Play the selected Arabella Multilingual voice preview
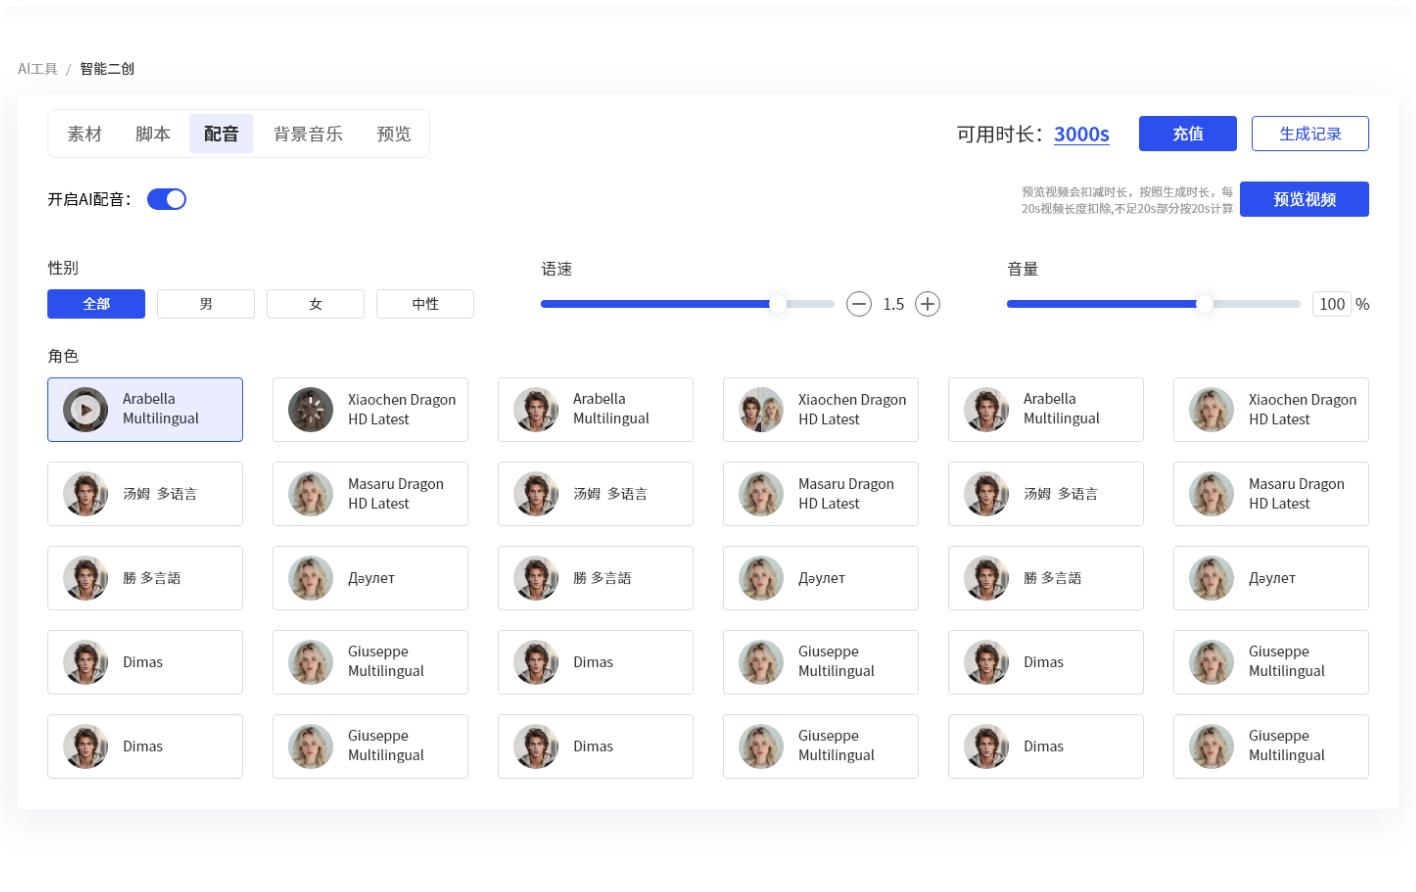 coord(86,409)
